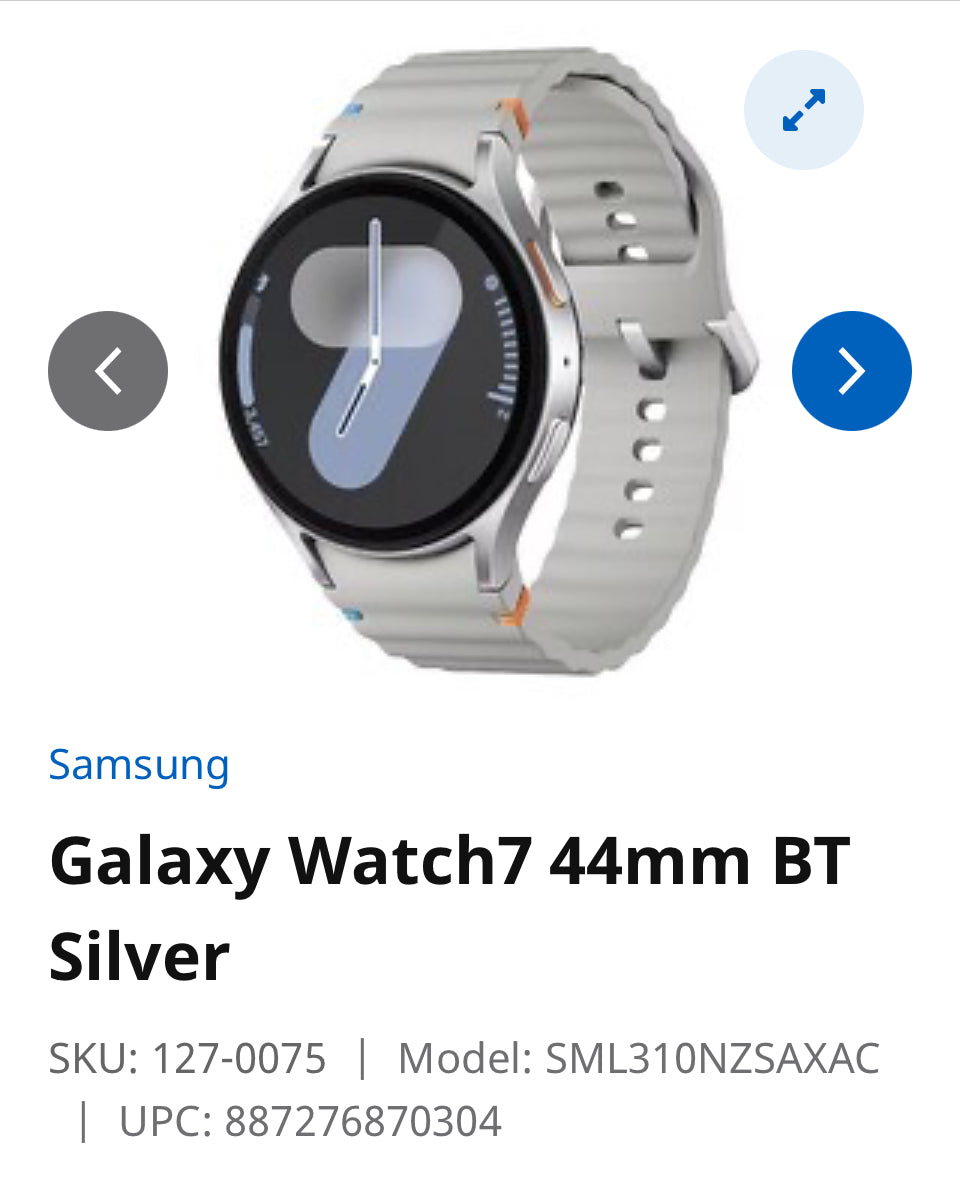
Task: Open the Samsung brand link
Action: pos(139,765)
